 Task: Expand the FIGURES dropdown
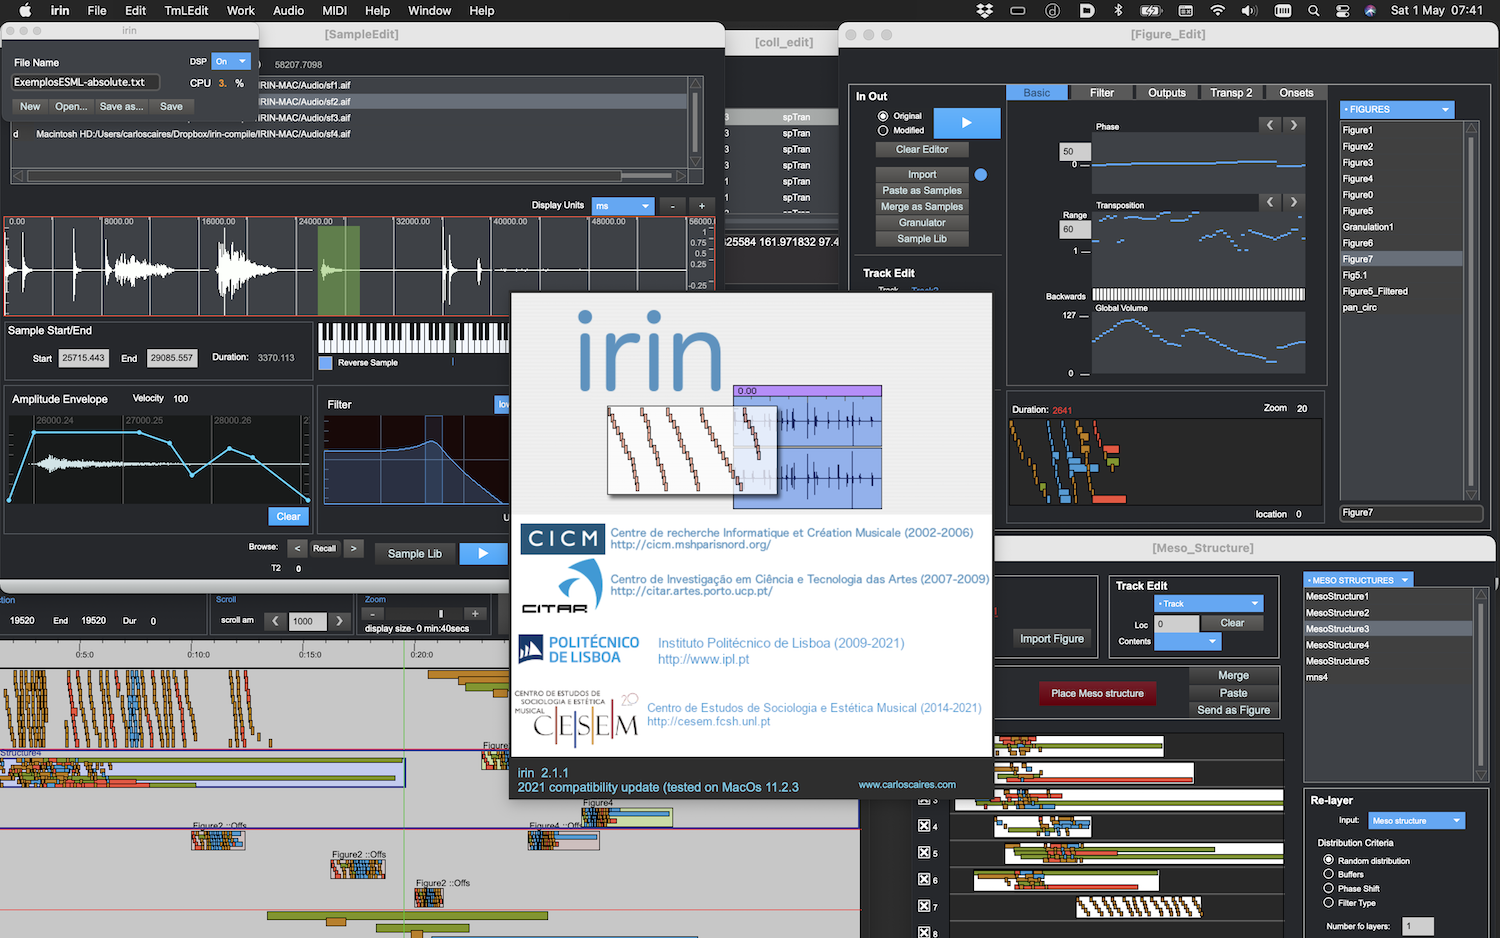(x=1396, y=109)
